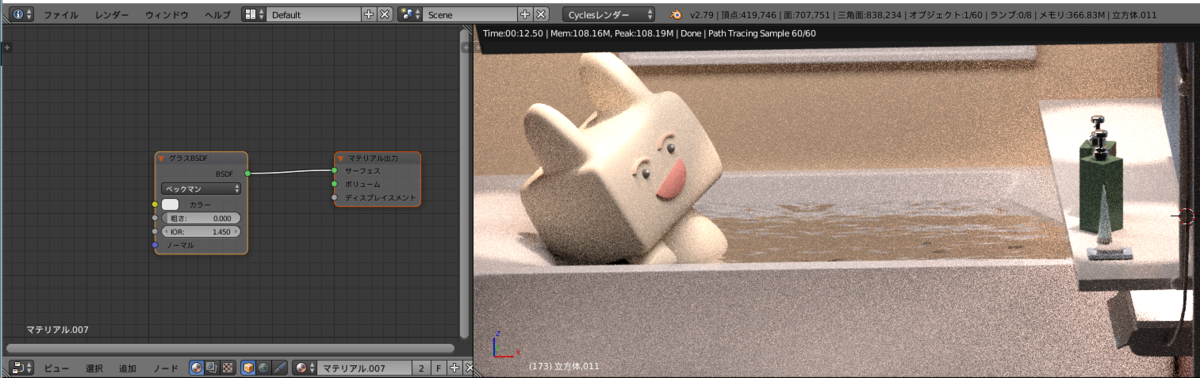
Task: Click material user count 2 button
Action: pos(421,369)
